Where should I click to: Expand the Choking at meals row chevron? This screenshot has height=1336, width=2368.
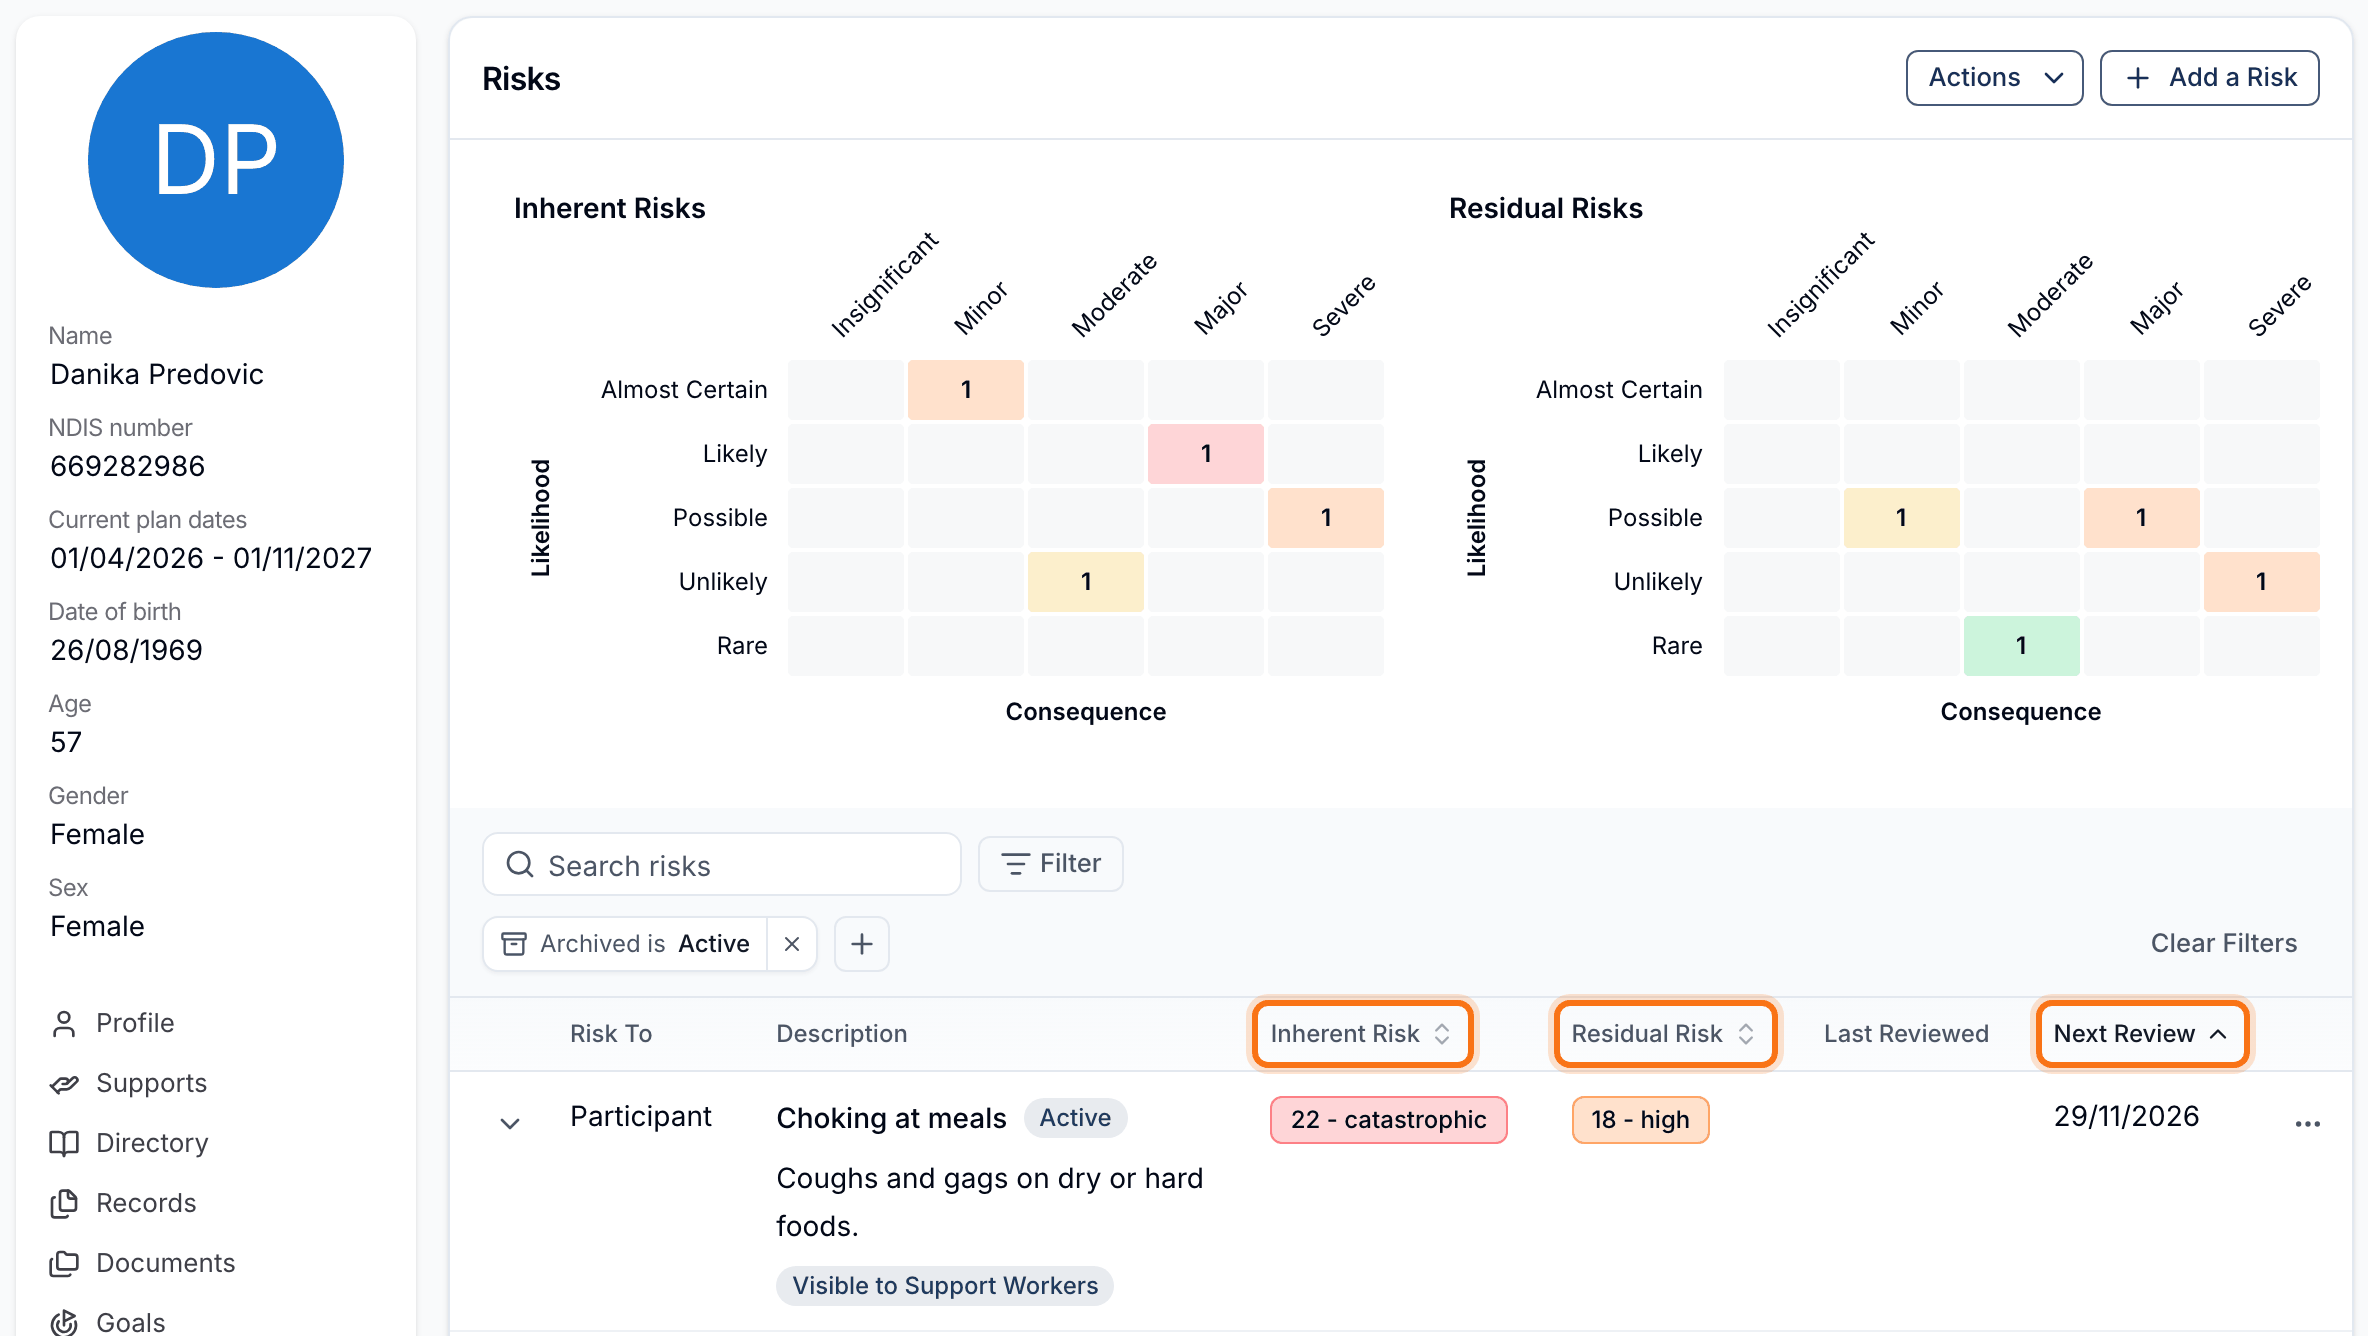coord(510,1124)
